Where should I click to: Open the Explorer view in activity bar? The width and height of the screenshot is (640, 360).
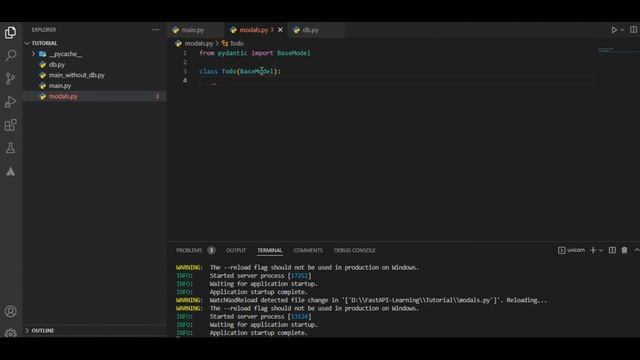tap(11, 32)
